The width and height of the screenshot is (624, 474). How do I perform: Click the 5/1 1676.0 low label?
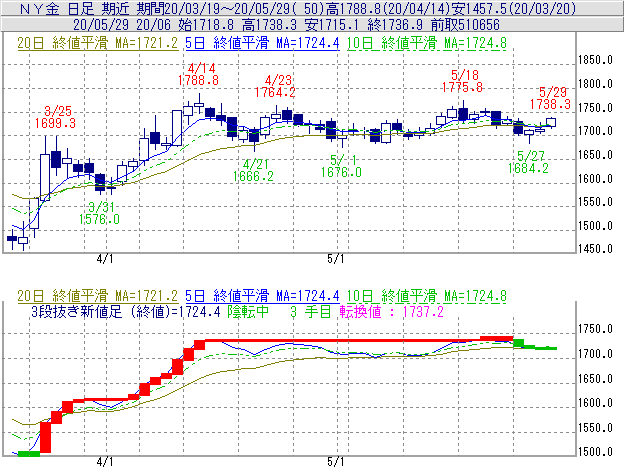coord(341,166)
